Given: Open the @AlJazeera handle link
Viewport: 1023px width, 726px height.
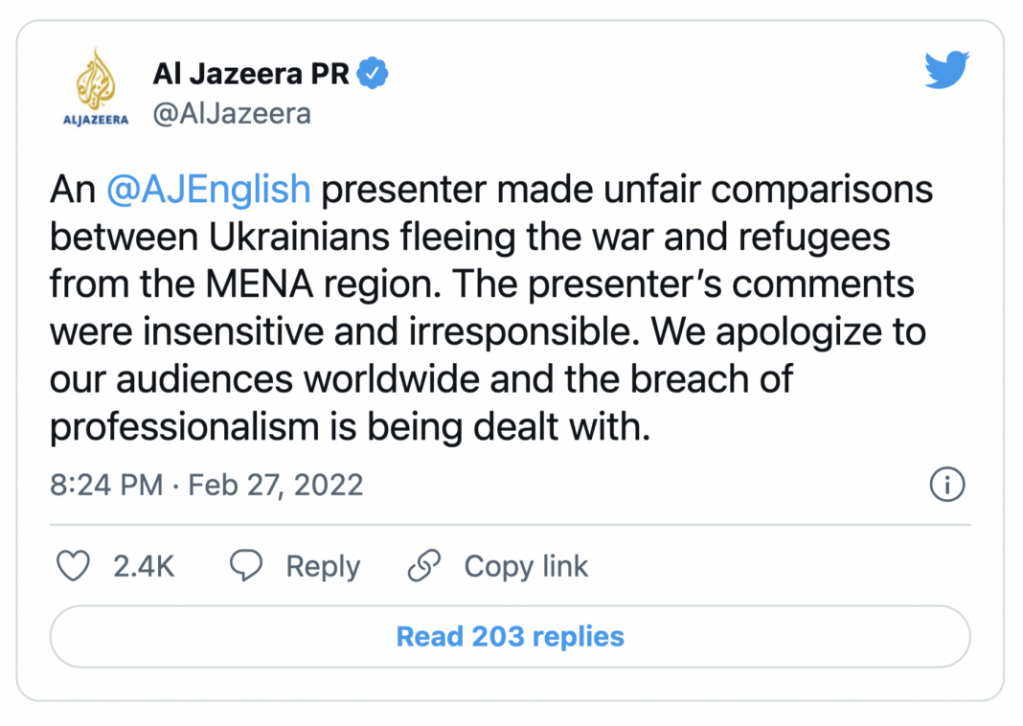Looking at the screenshot, I should tap(231, 114).
